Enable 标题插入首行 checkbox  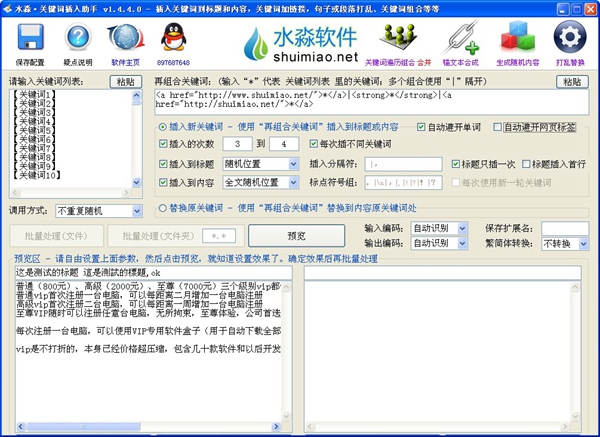[x=526, y=164]
